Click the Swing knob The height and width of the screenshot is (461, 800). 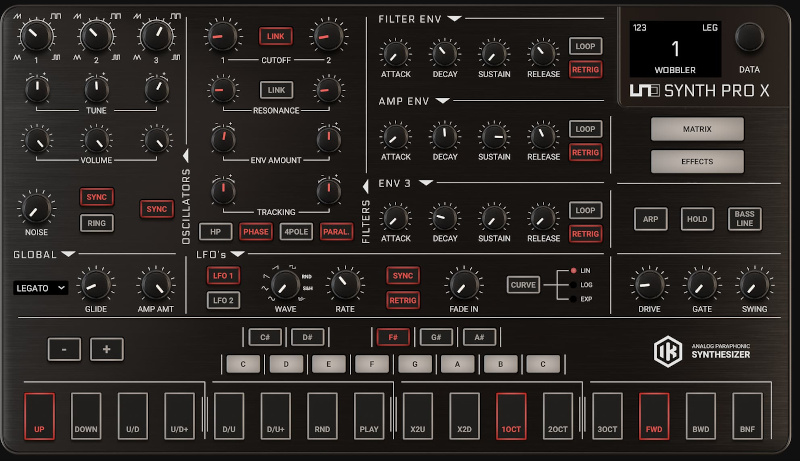(x=754, y=285)
